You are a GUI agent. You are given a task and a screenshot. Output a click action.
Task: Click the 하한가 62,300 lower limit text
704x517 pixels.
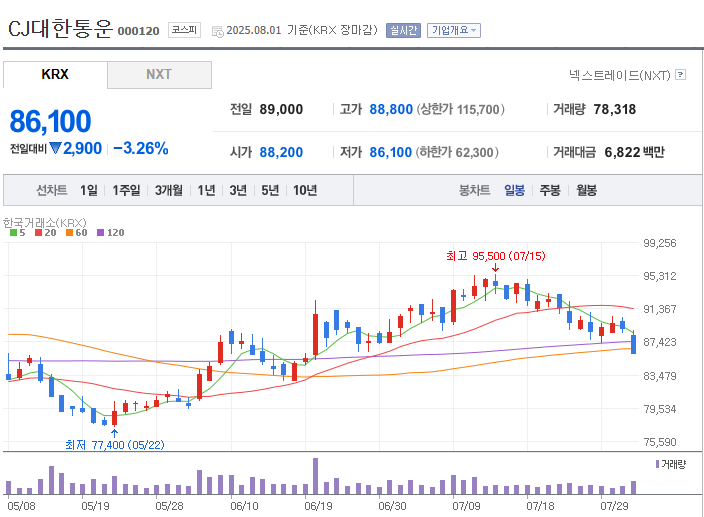pos(457,153)
